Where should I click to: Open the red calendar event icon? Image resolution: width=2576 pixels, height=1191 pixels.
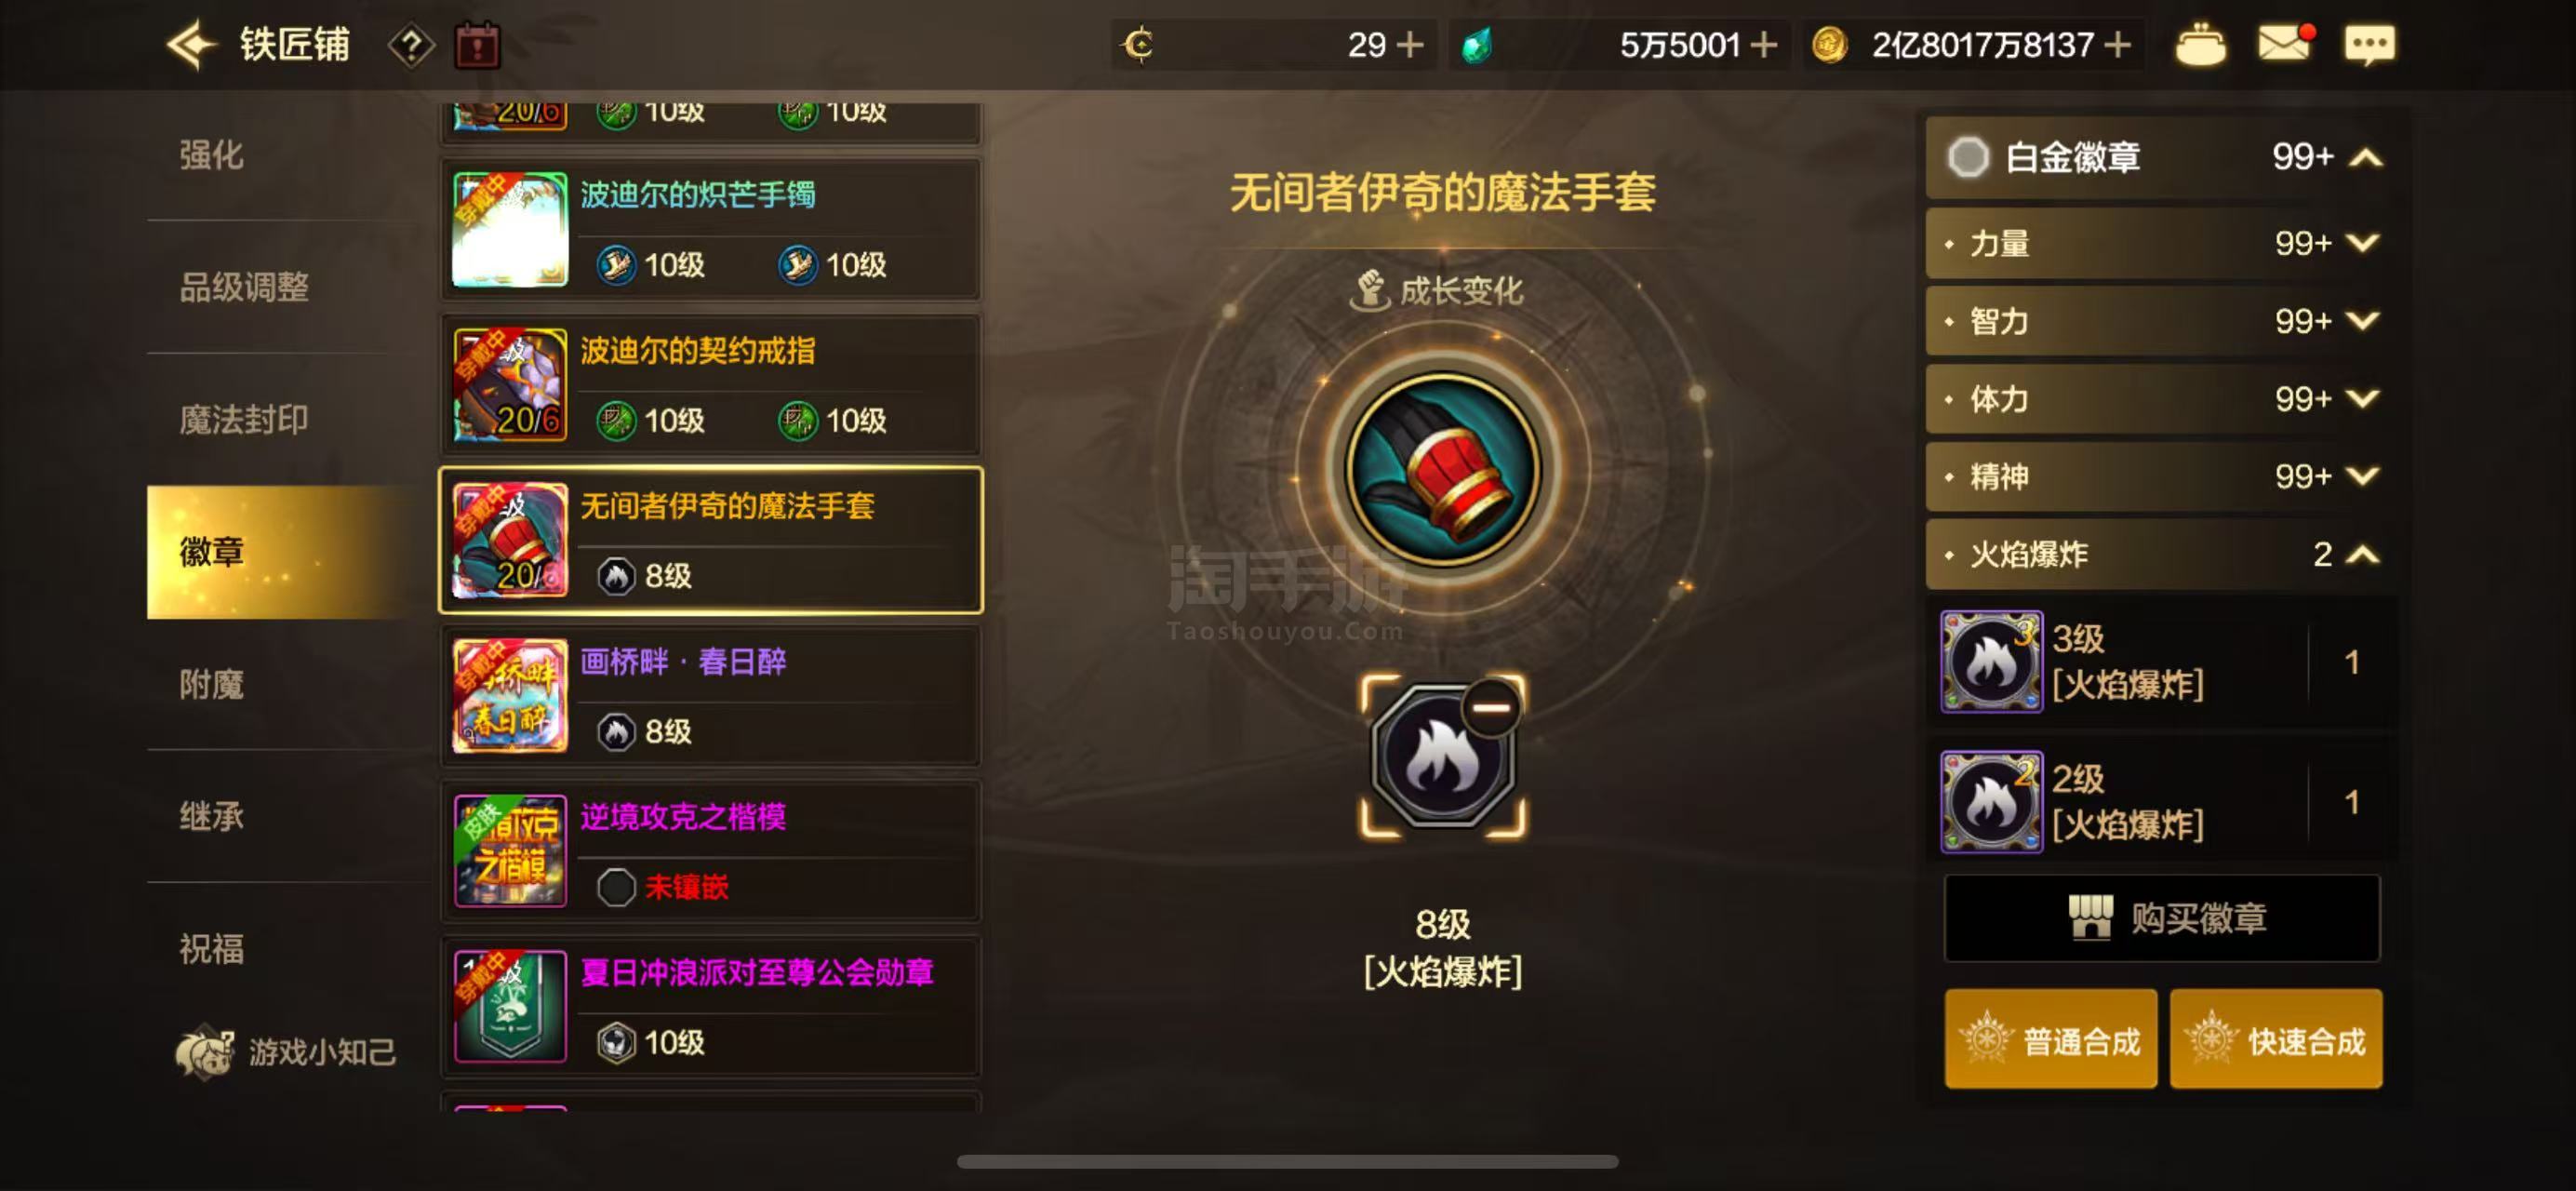pos(477,46)
